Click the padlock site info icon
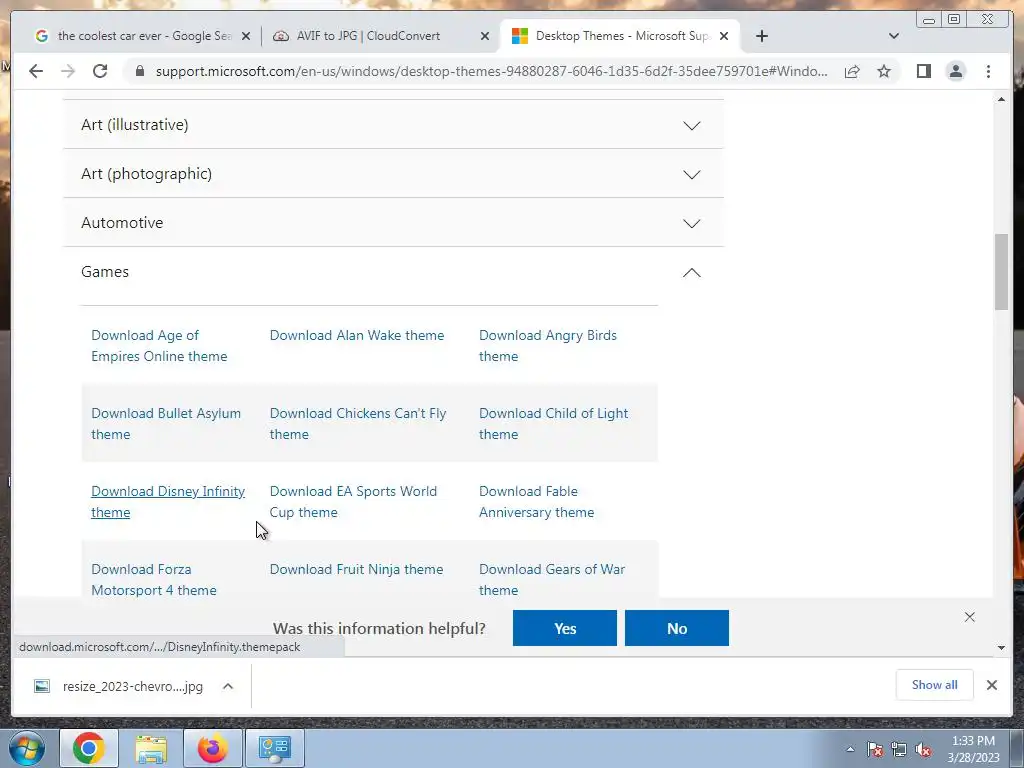The image size is (1024, 768). coord(139,71)
